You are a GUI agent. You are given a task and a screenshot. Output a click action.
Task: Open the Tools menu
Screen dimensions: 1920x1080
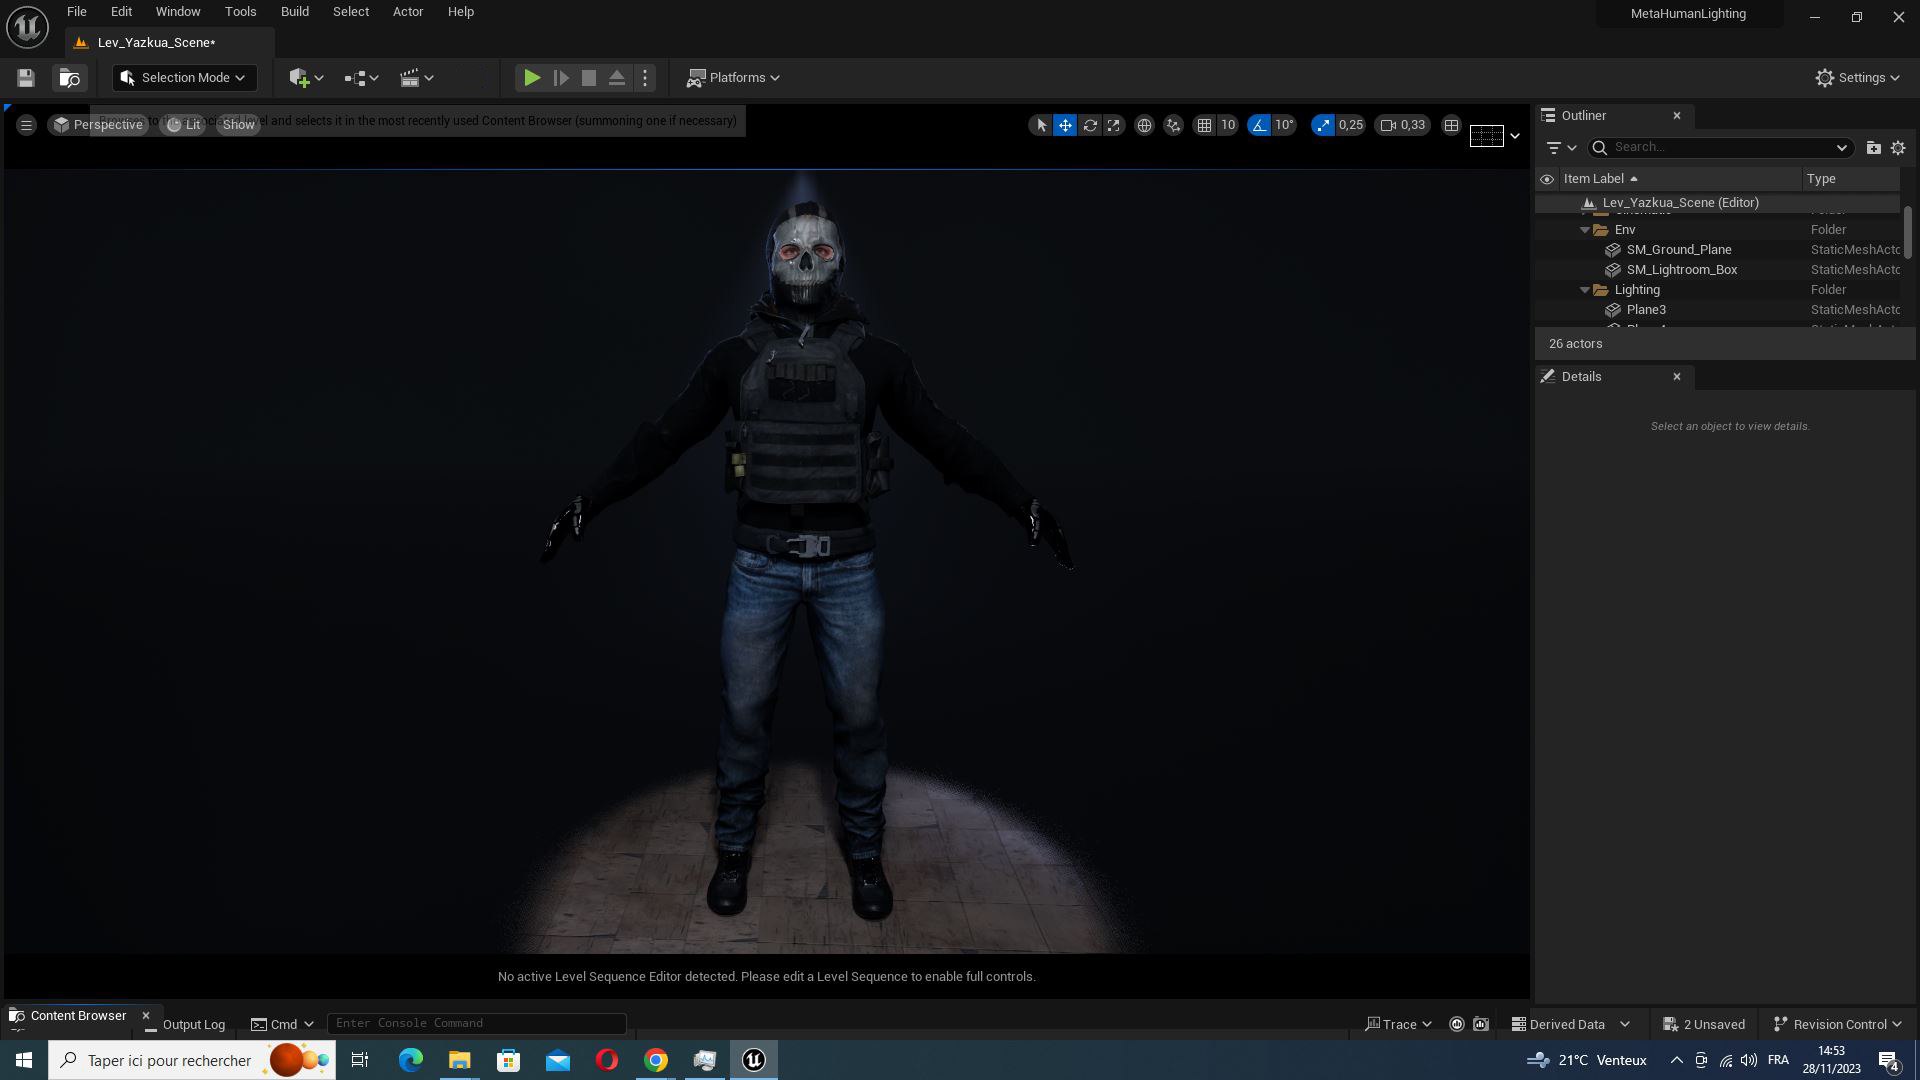point(240,12)
